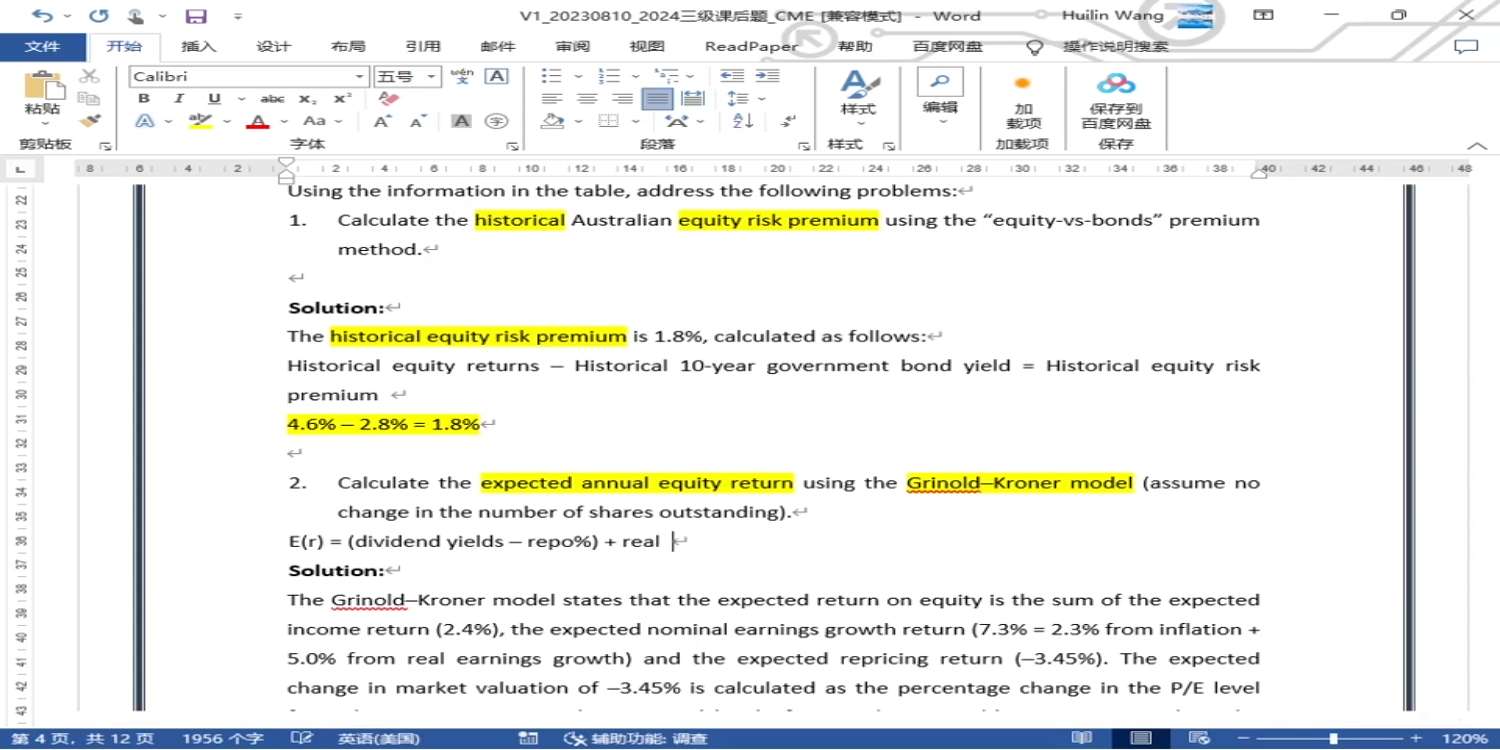Toggle italic formatting
The image size is (1500, 750).
point(179,98)
